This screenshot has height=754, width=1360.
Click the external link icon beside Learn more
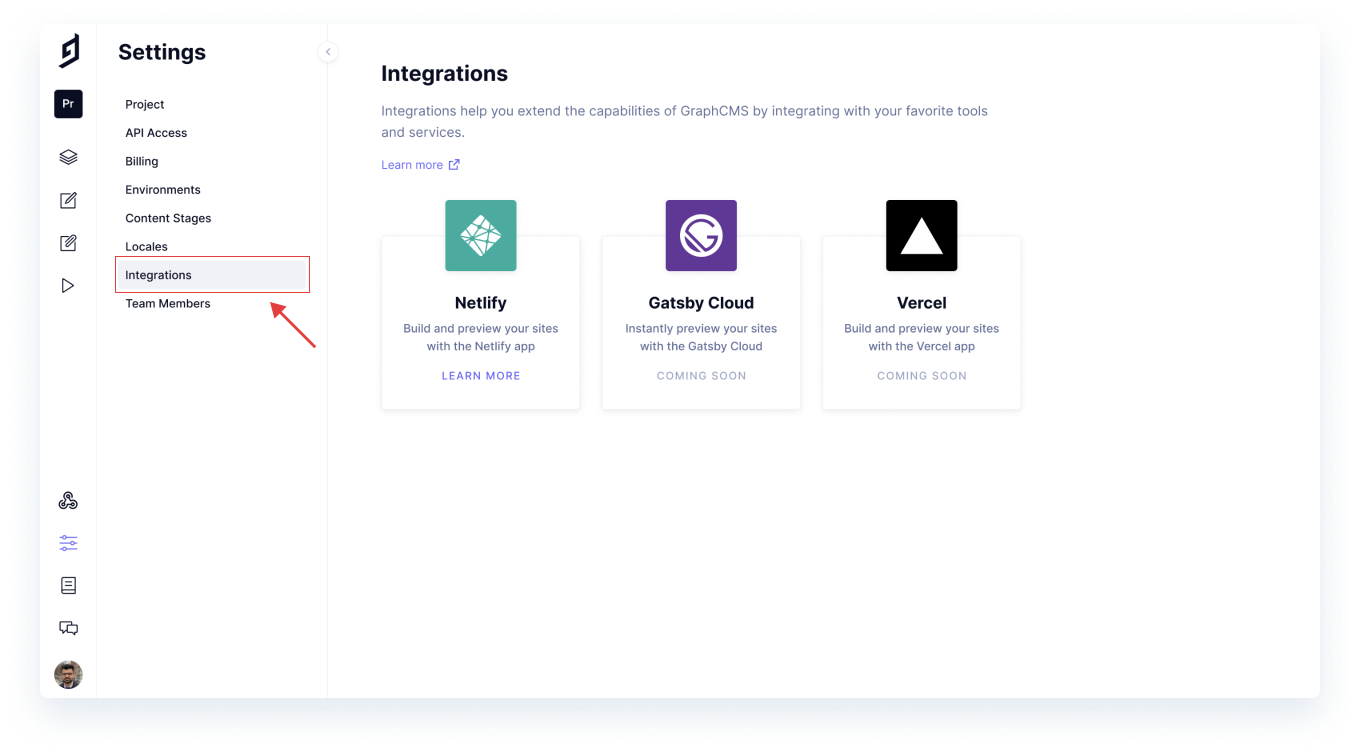(x=454, y=165)
